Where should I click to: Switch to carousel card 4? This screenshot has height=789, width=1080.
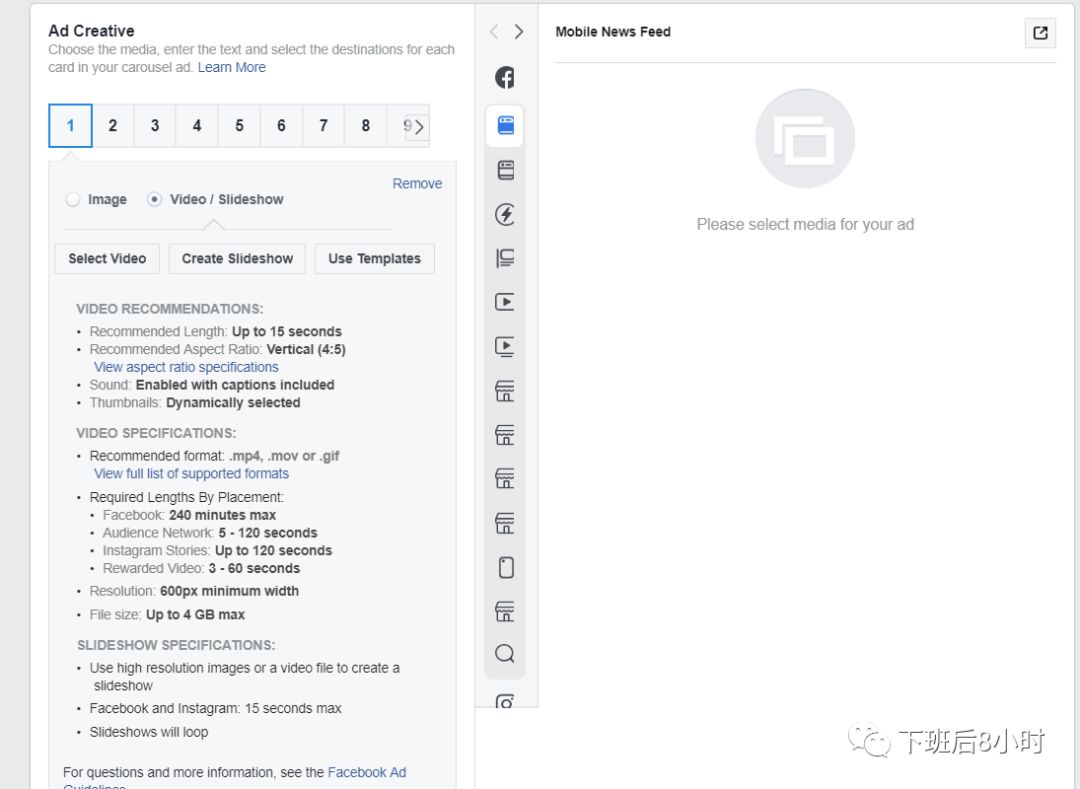[197, 125]
